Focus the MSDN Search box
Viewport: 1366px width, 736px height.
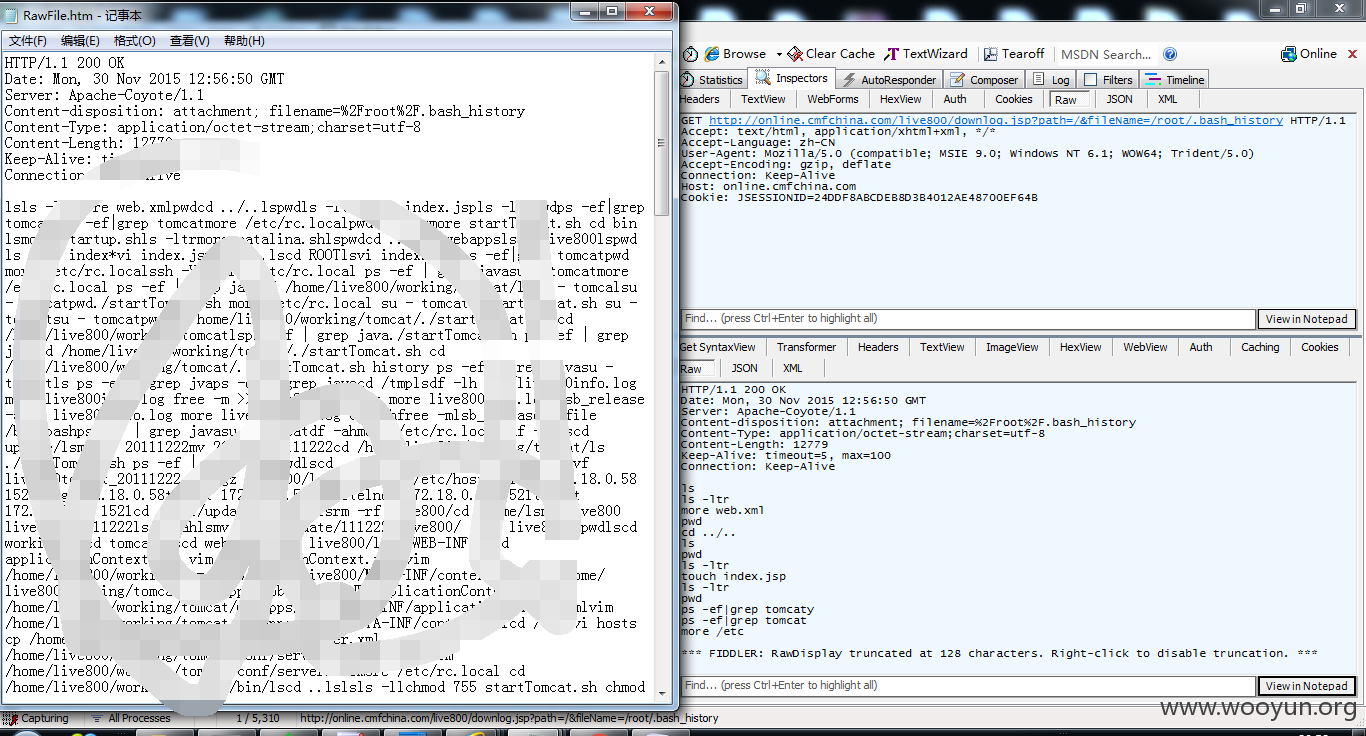(x=1106, y=54)
